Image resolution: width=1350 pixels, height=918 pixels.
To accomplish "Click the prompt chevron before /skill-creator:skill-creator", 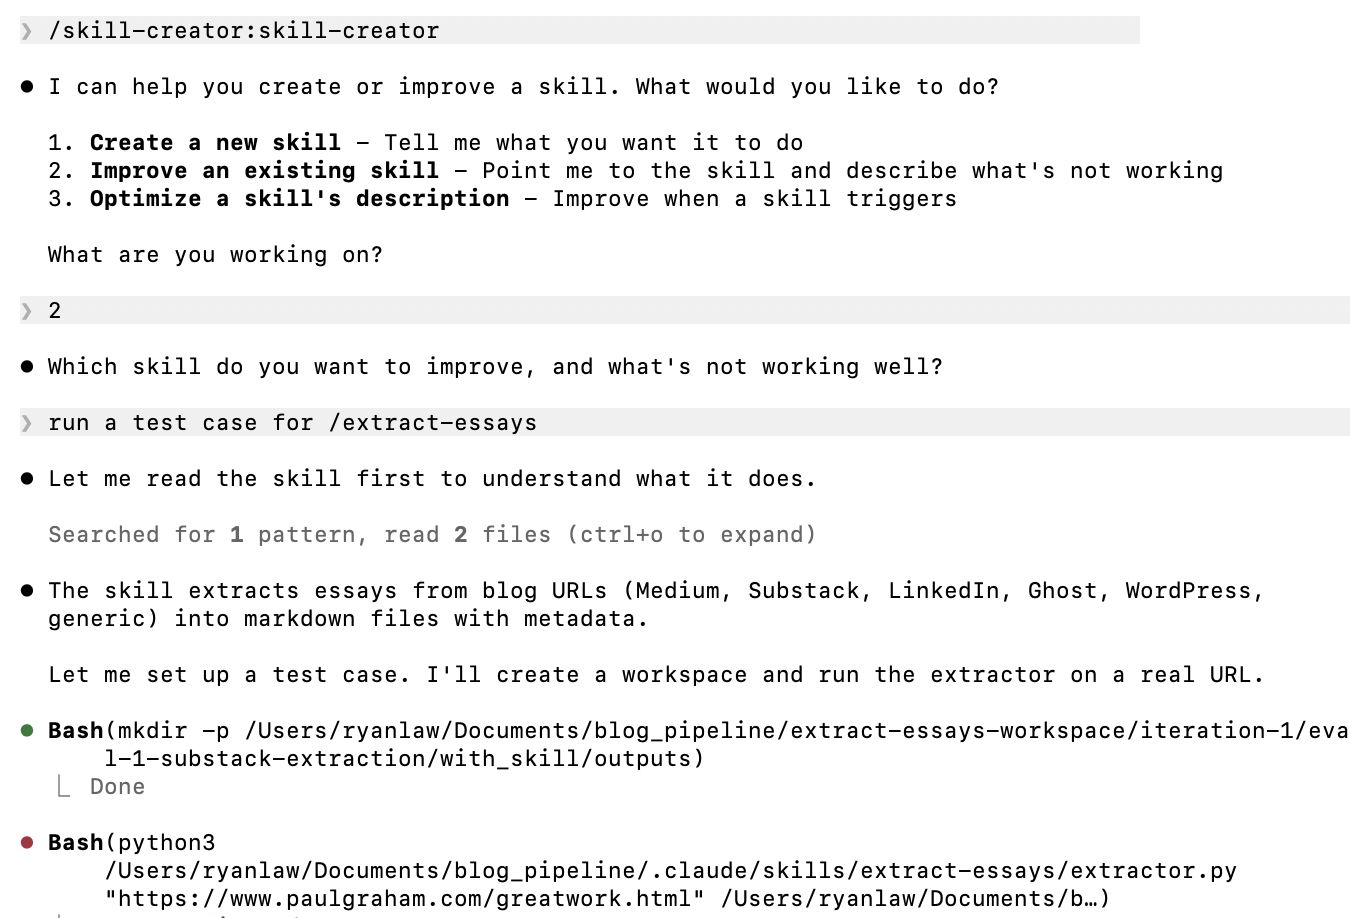I will pos(27,31).
